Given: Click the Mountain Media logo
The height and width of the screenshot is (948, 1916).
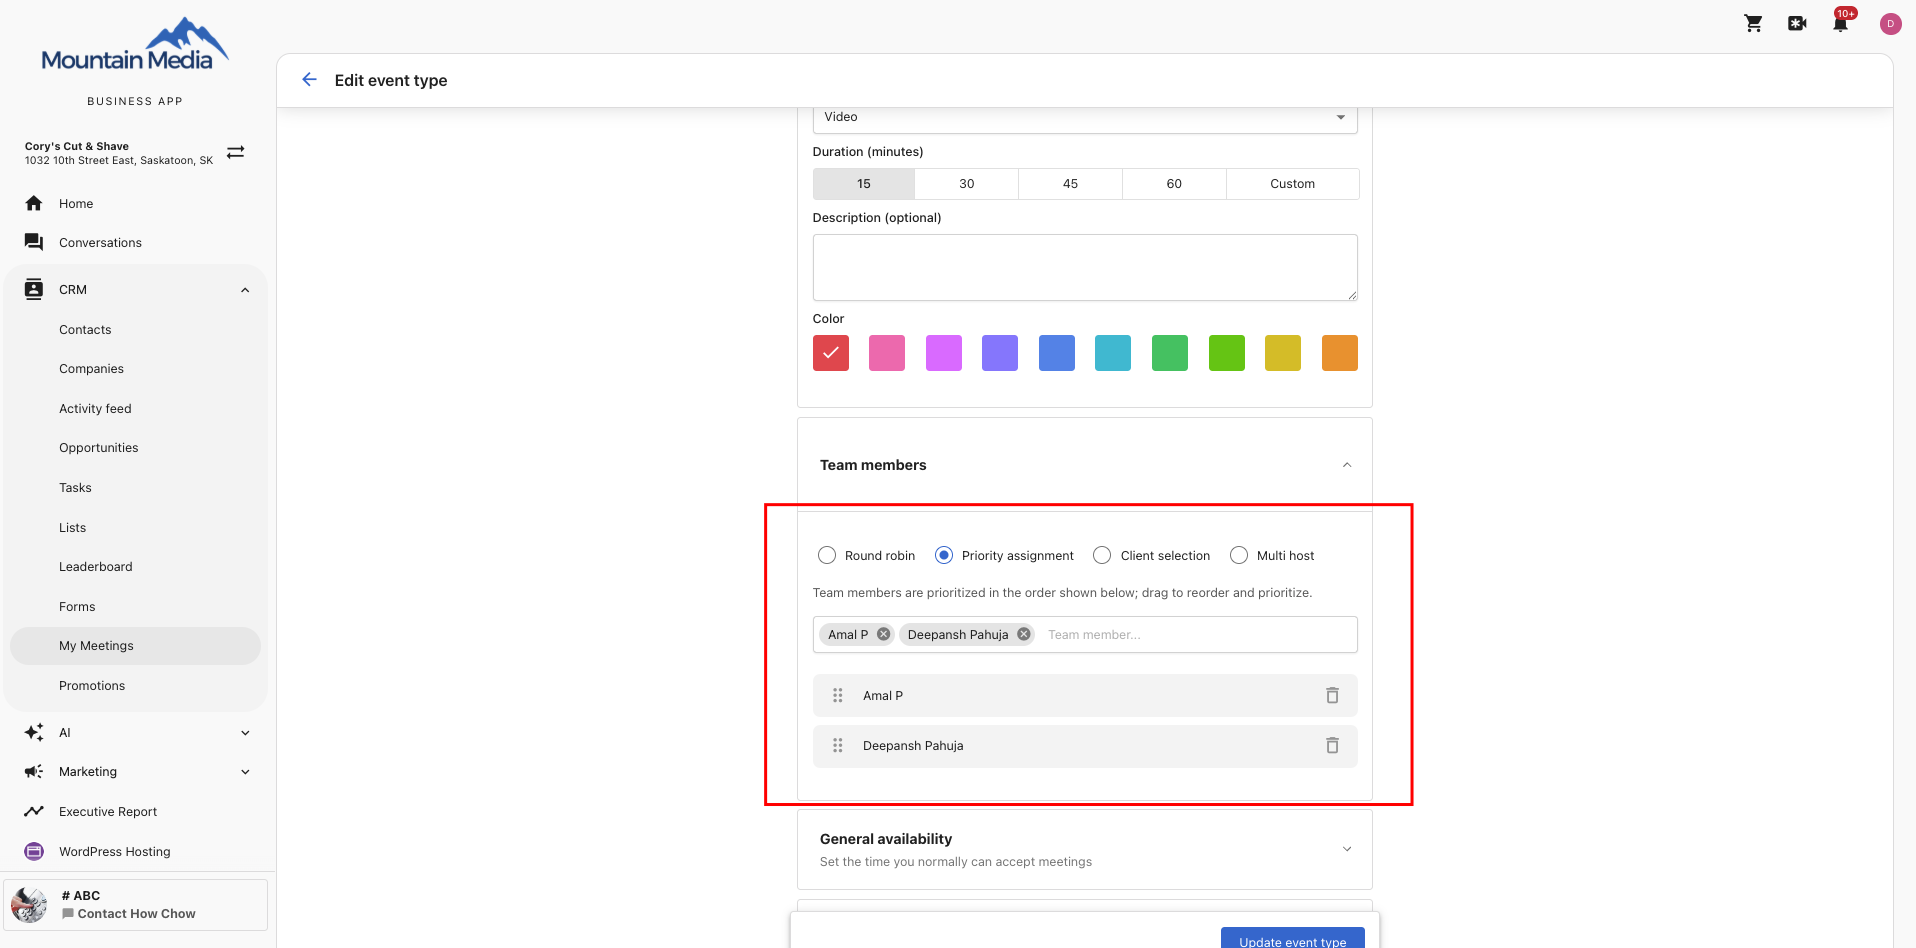Looking at the screenshot, I should 135,45.
